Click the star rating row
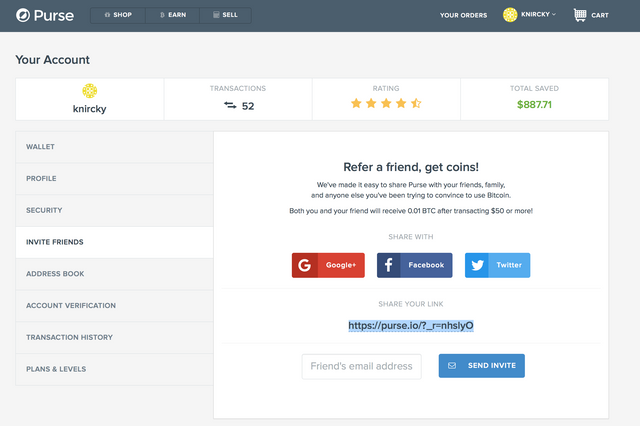Image resolution: width=640 pixels, height=426 pixels. 386,103
